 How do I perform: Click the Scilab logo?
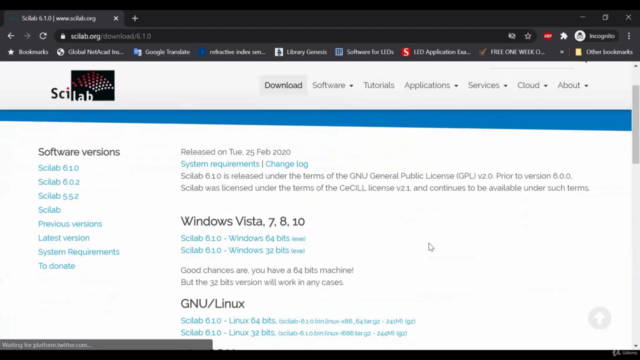(x=82, y=85)
